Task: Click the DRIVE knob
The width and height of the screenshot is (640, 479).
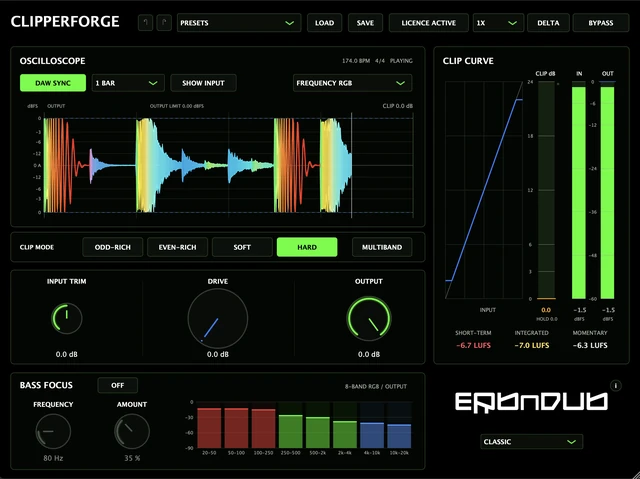Action: pos(218,318)
